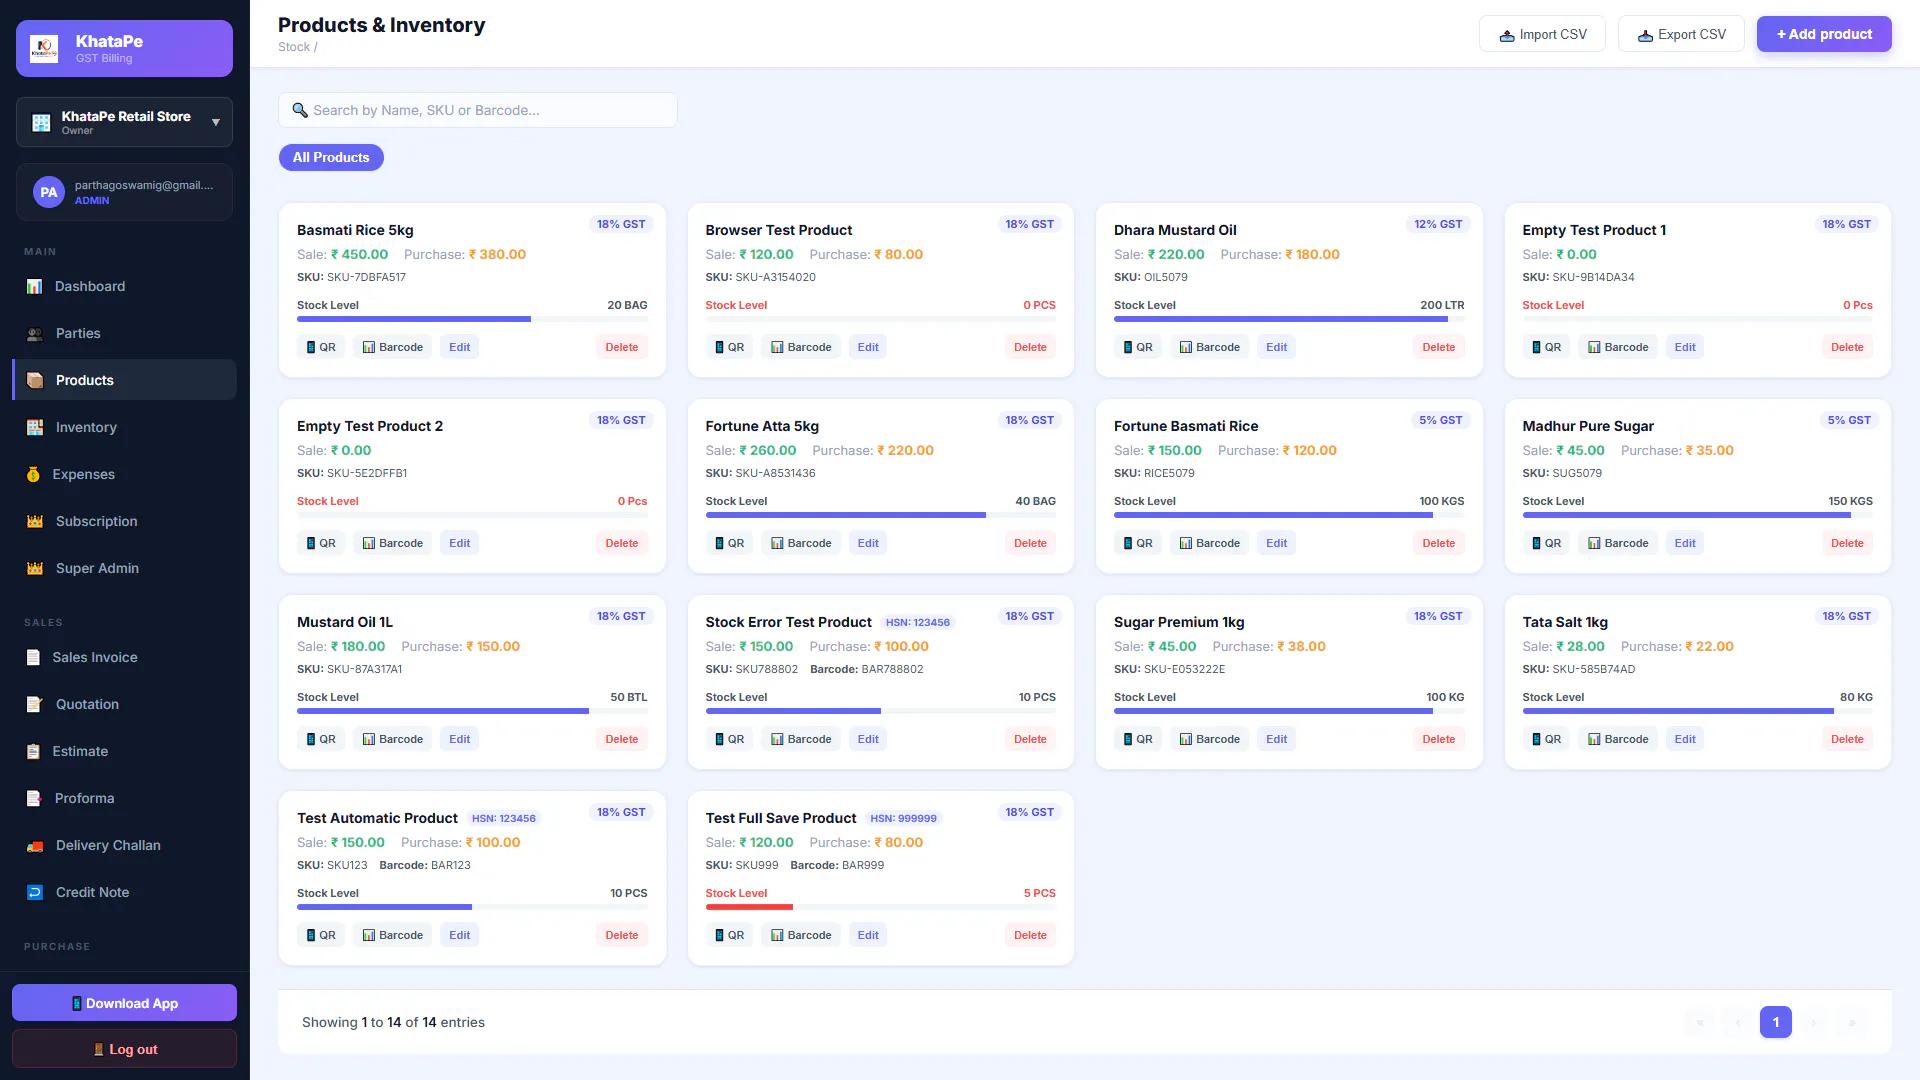
Task: Open Quotation page
Action: click(124, 704)
